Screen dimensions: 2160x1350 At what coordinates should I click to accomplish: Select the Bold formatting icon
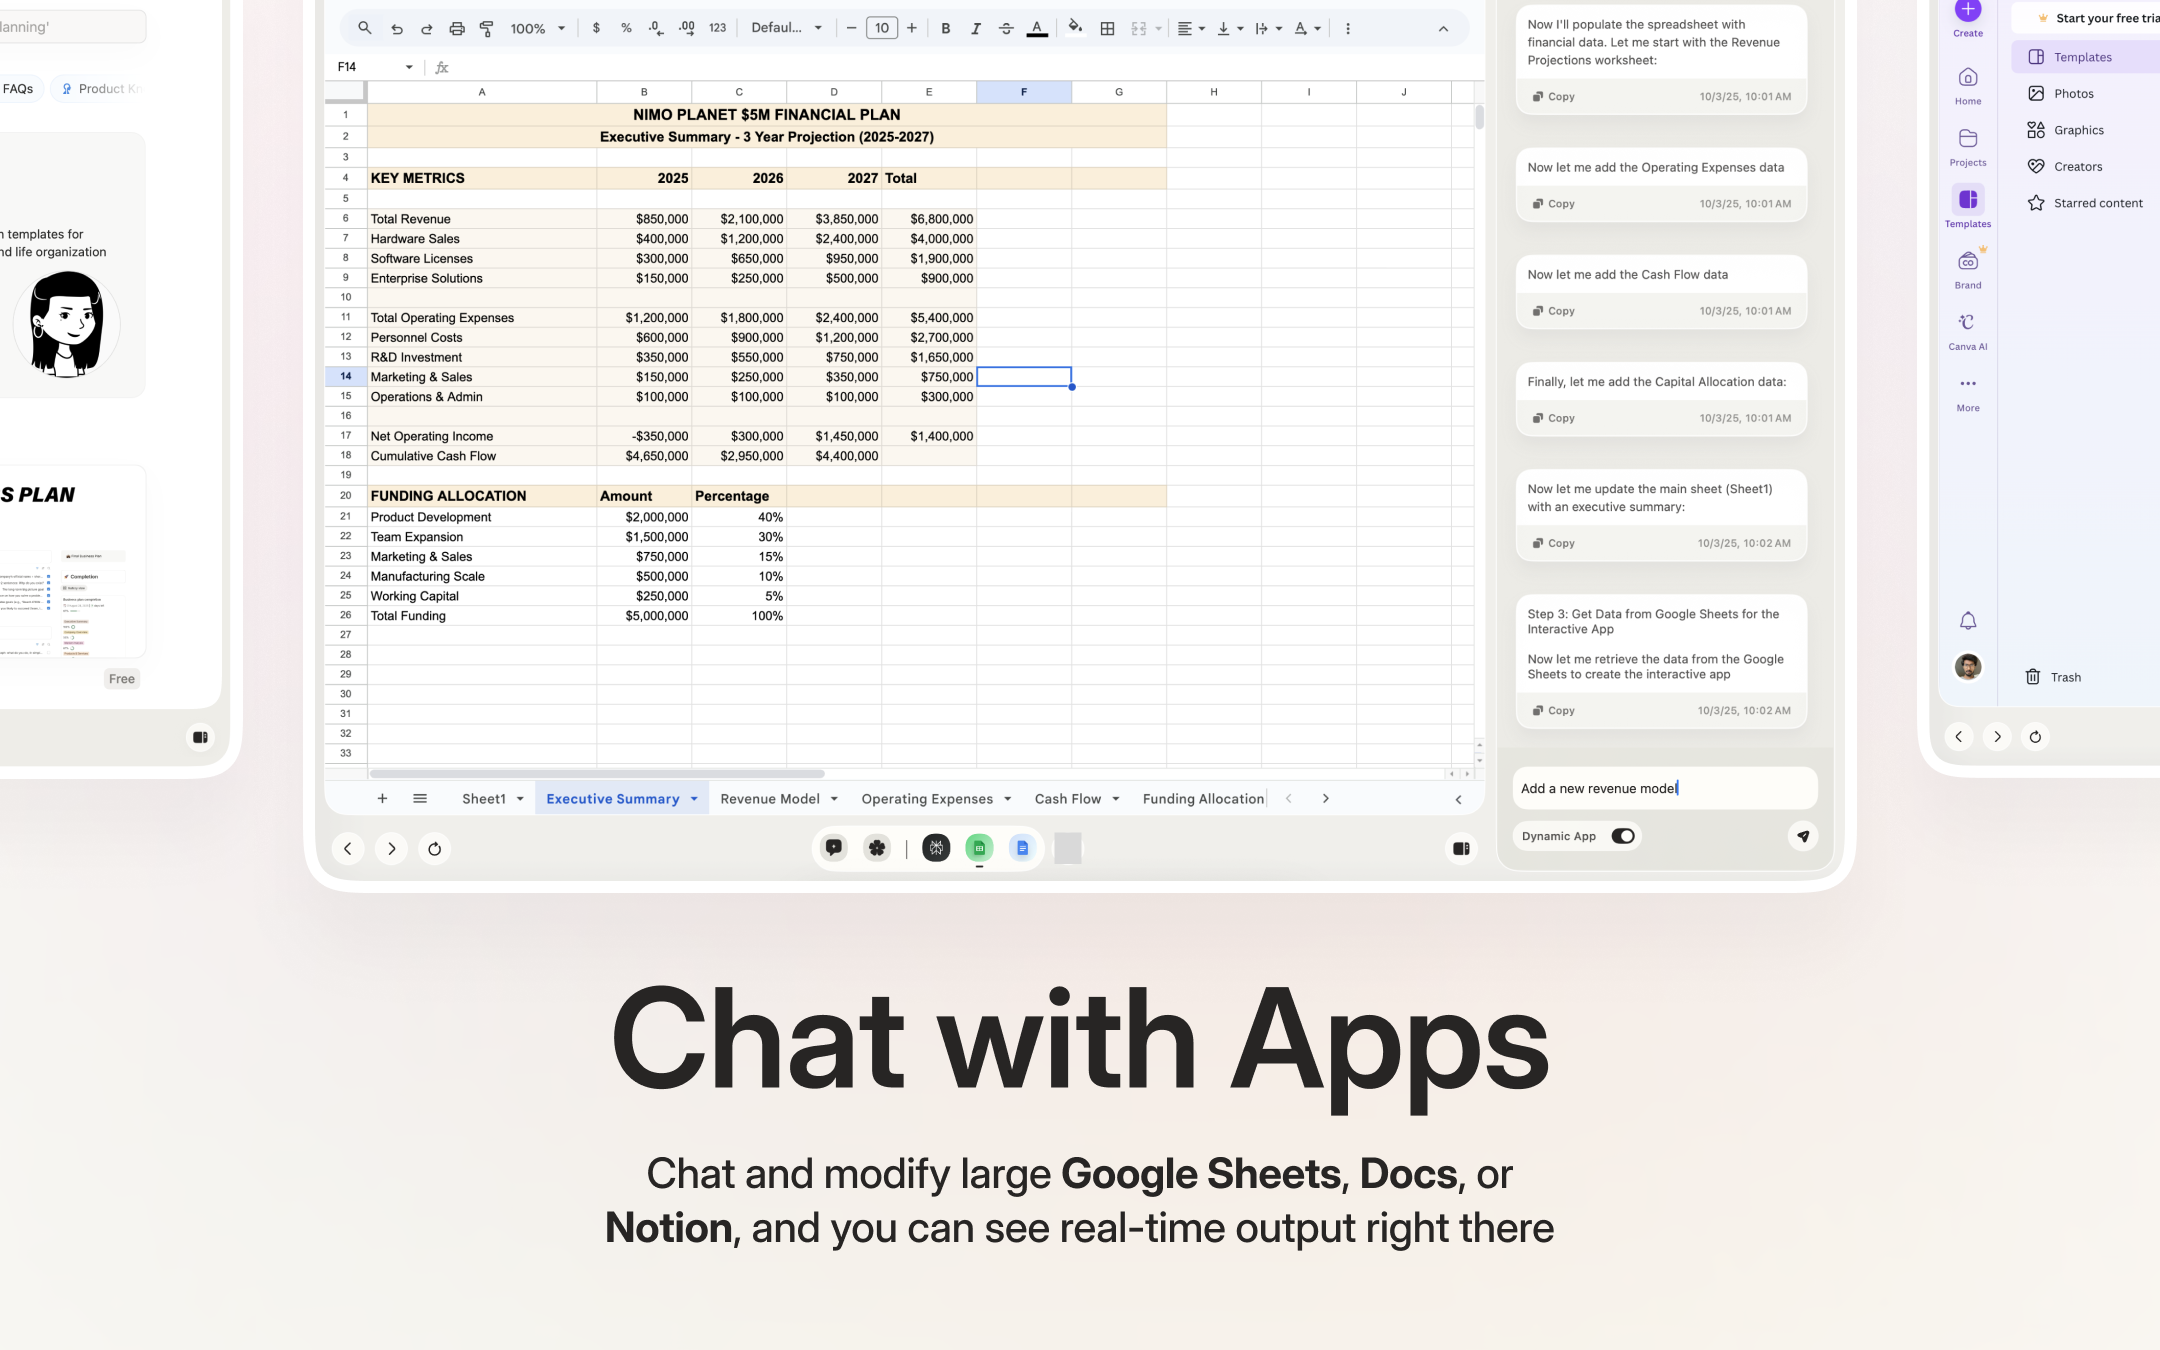point(946,27)
